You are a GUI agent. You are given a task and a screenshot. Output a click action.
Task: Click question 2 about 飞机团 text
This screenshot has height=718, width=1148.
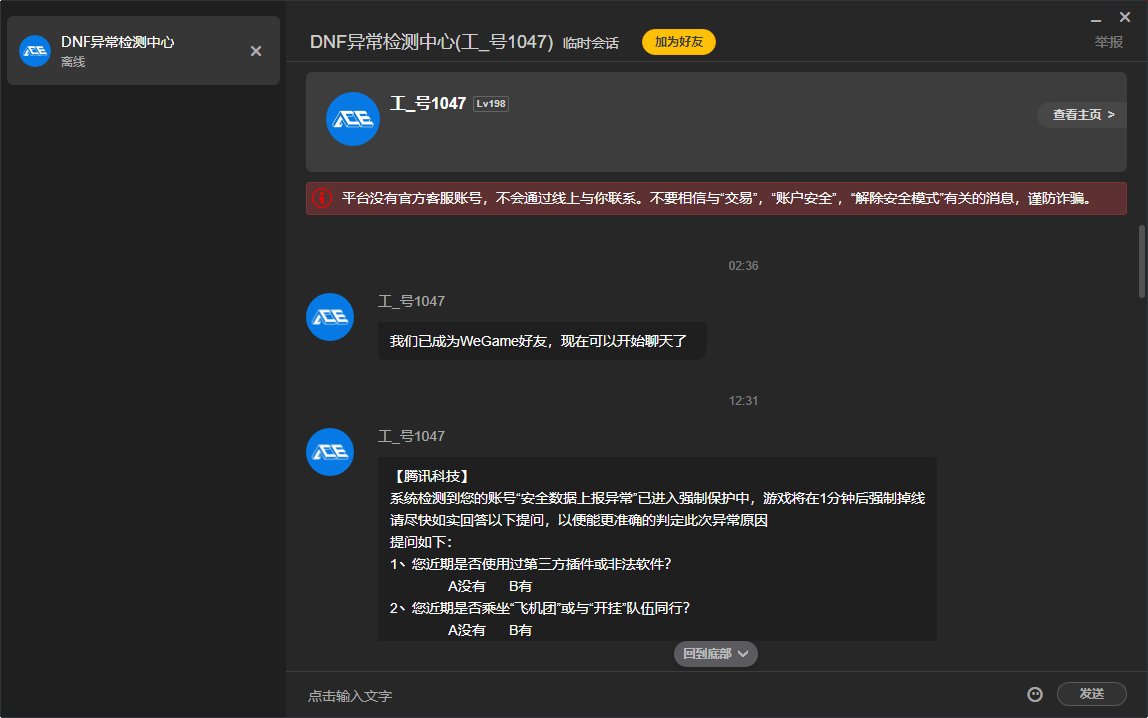tap(540, 608)
